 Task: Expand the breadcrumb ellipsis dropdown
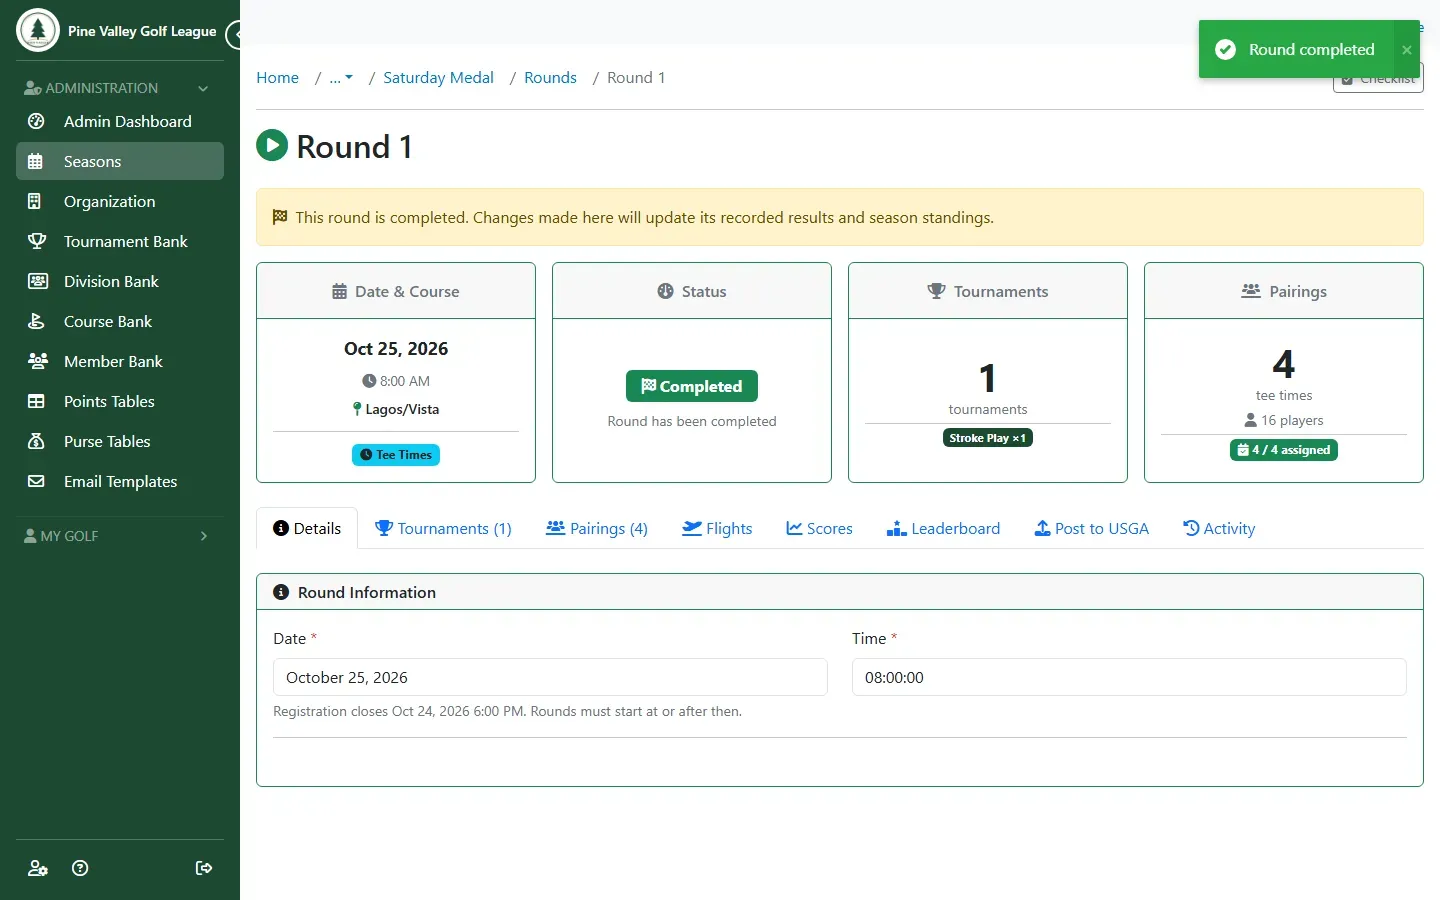[341, 78]
